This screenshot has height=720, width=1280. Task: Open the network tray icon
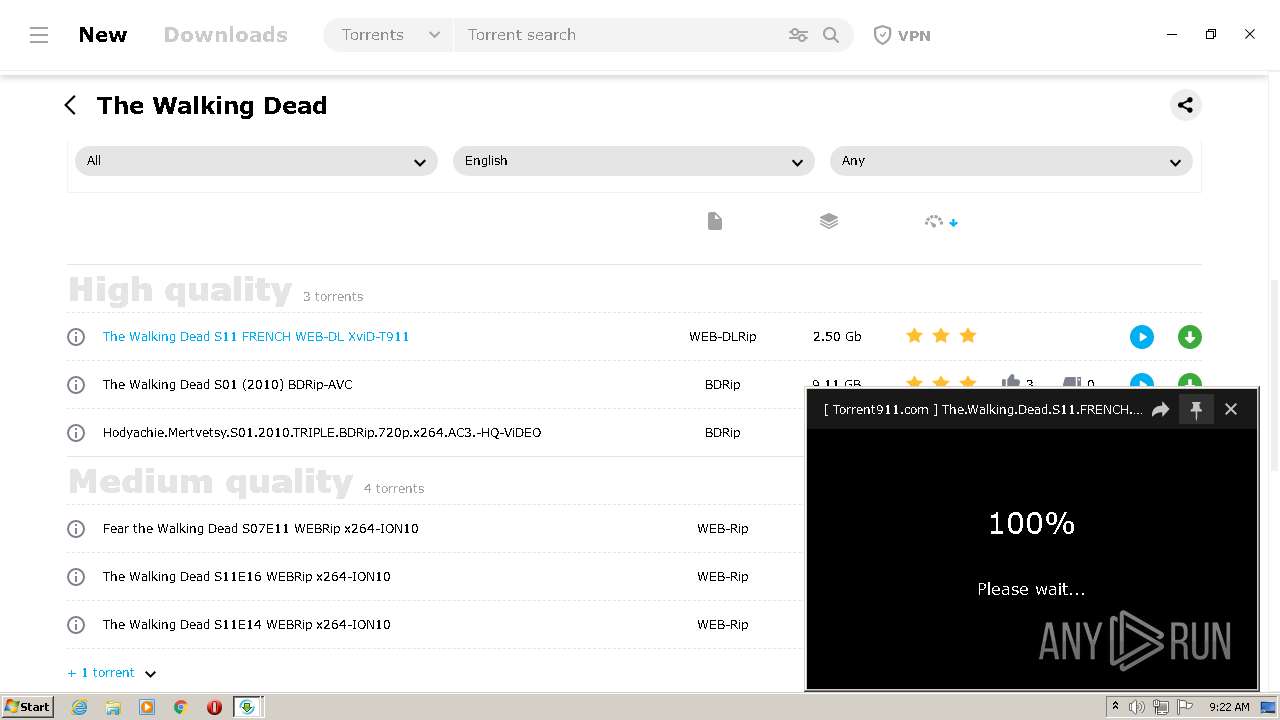tap(1161, 707)
